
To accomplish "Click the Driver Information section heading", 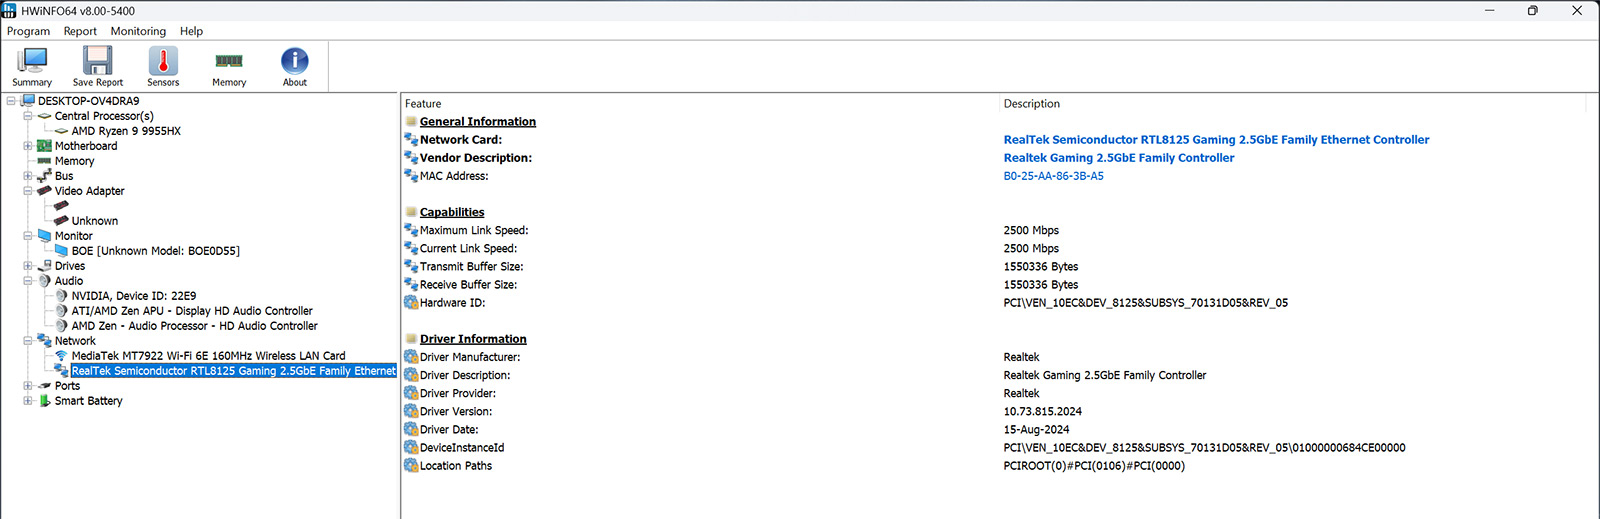I will (473, 339).
